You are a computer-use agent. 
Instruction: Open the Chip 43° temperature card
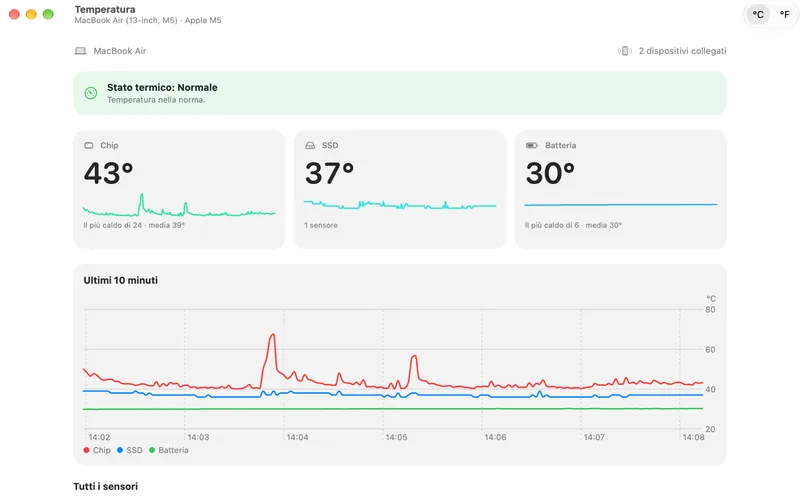(x=179, y=189)
